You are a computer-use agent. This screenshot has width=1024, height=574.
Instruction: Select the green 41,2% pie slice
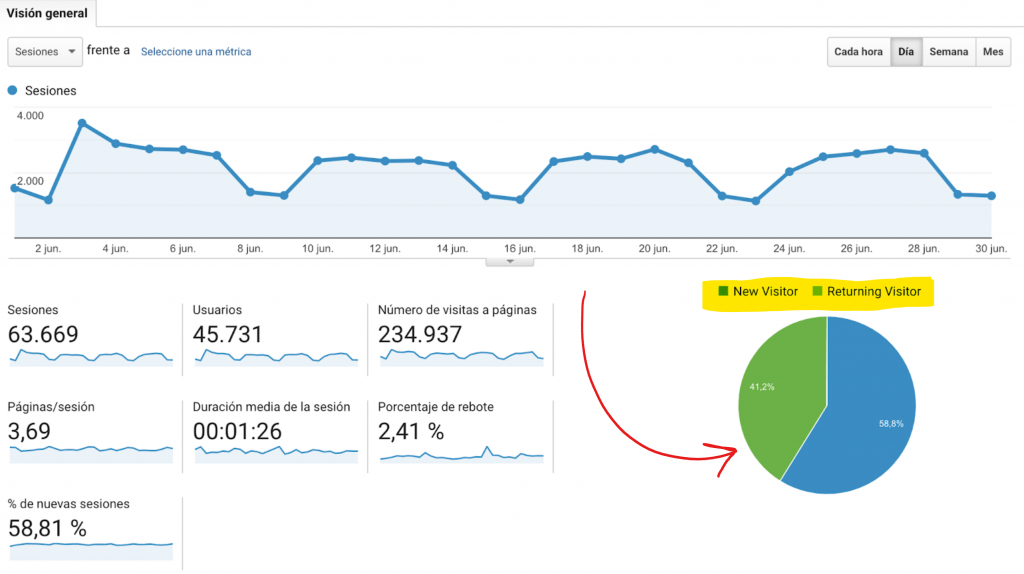(780, 392)
